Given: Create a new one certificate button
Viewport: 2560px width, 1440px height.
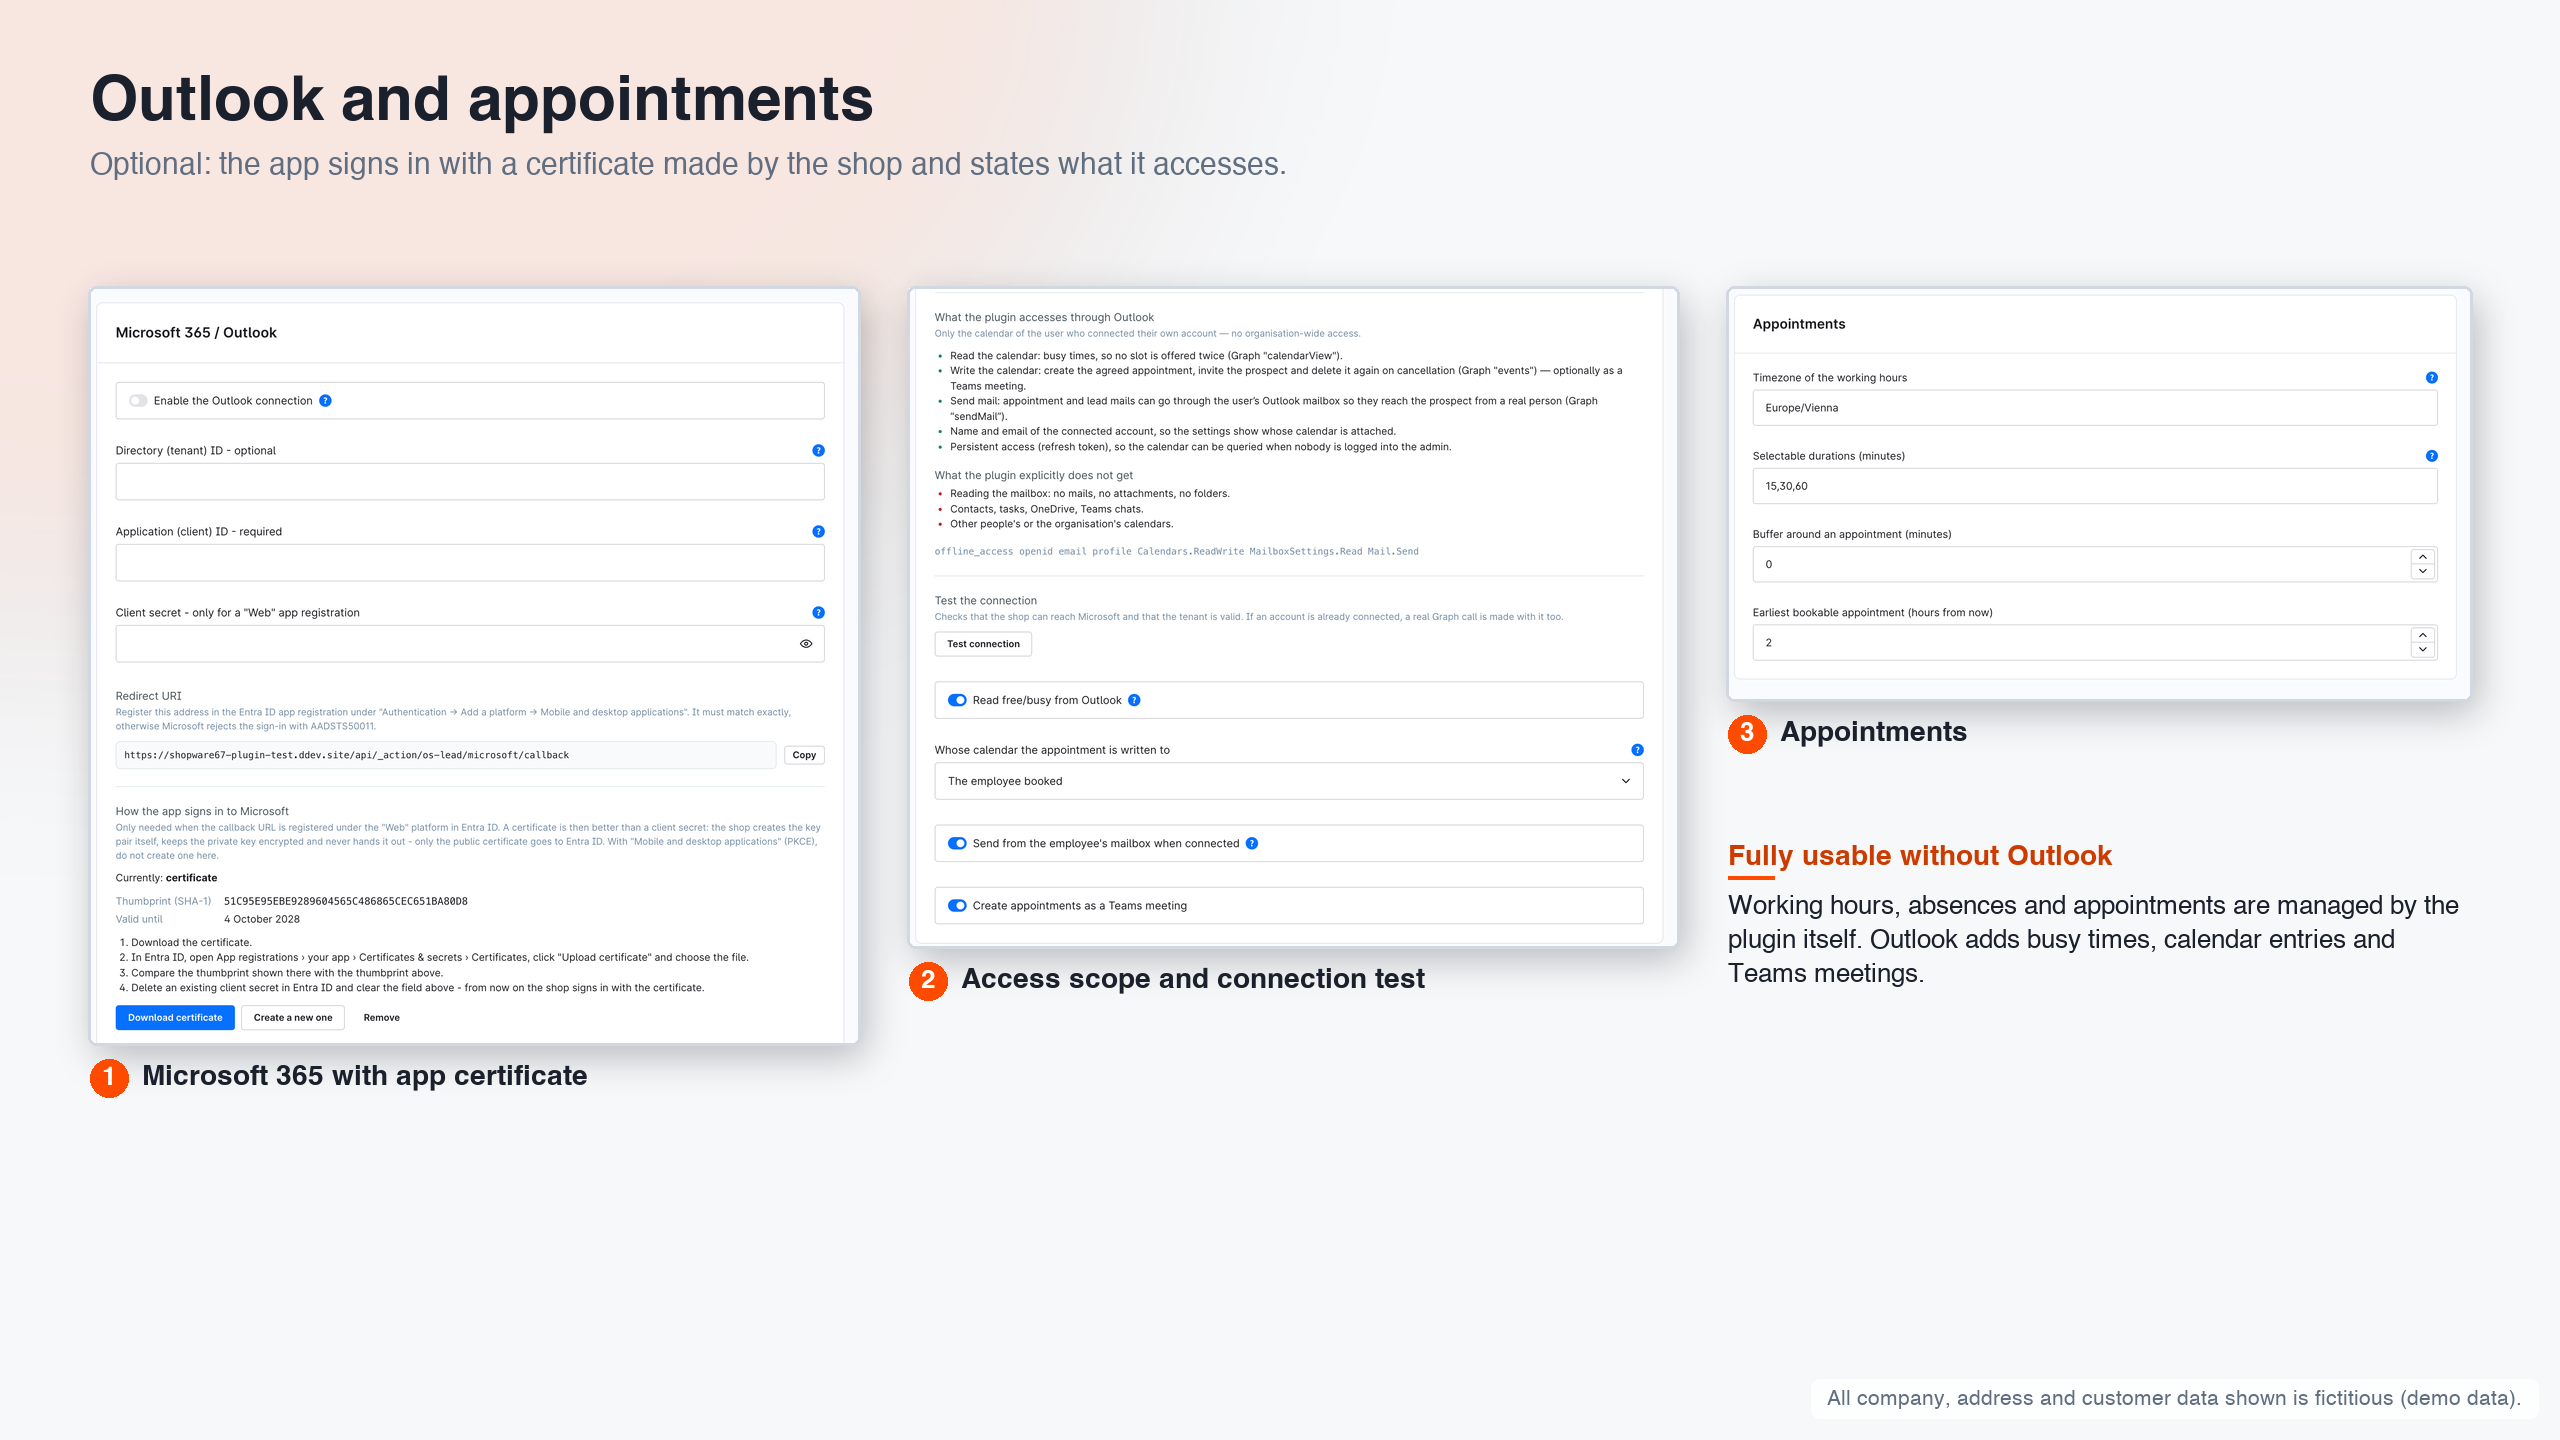Looking at the screenshot, I should (x=293, y=1018).
